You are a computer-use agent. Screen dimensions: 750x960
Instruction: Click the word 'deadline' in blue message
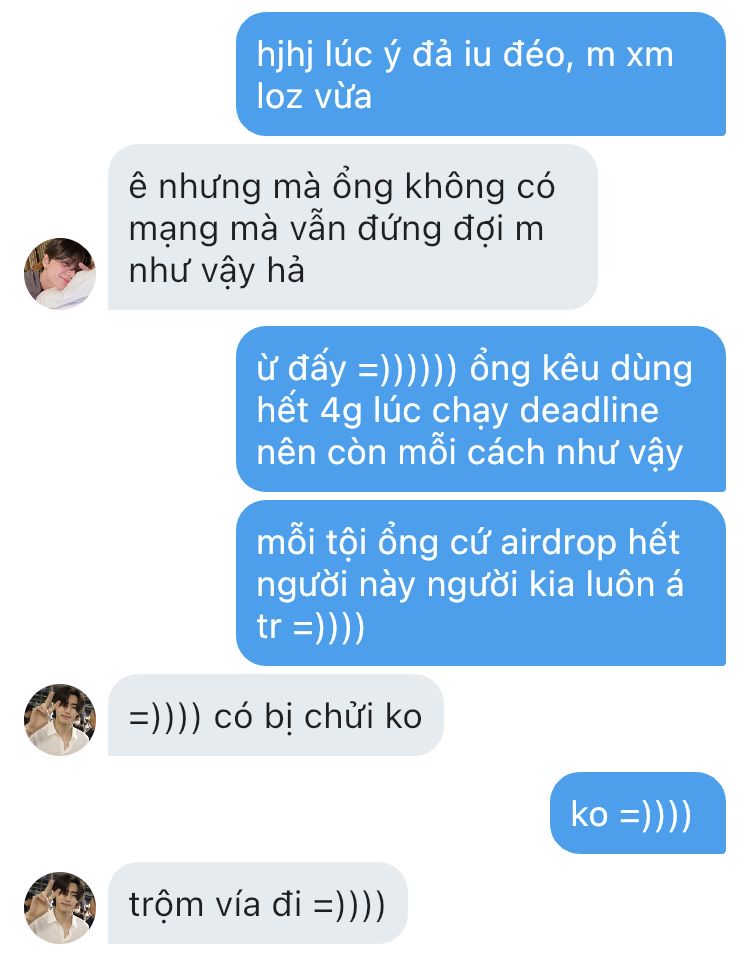tap(589, 410)
